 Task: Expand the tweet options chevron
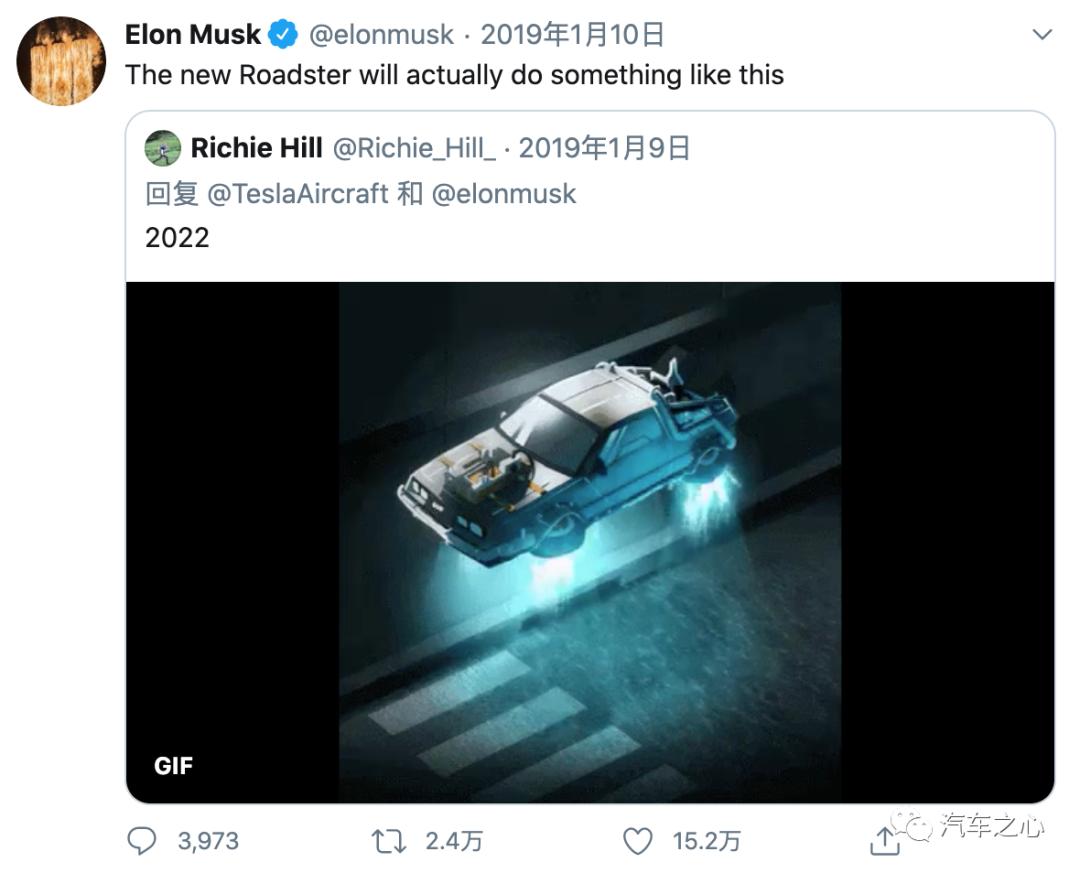click(1042, 35)
